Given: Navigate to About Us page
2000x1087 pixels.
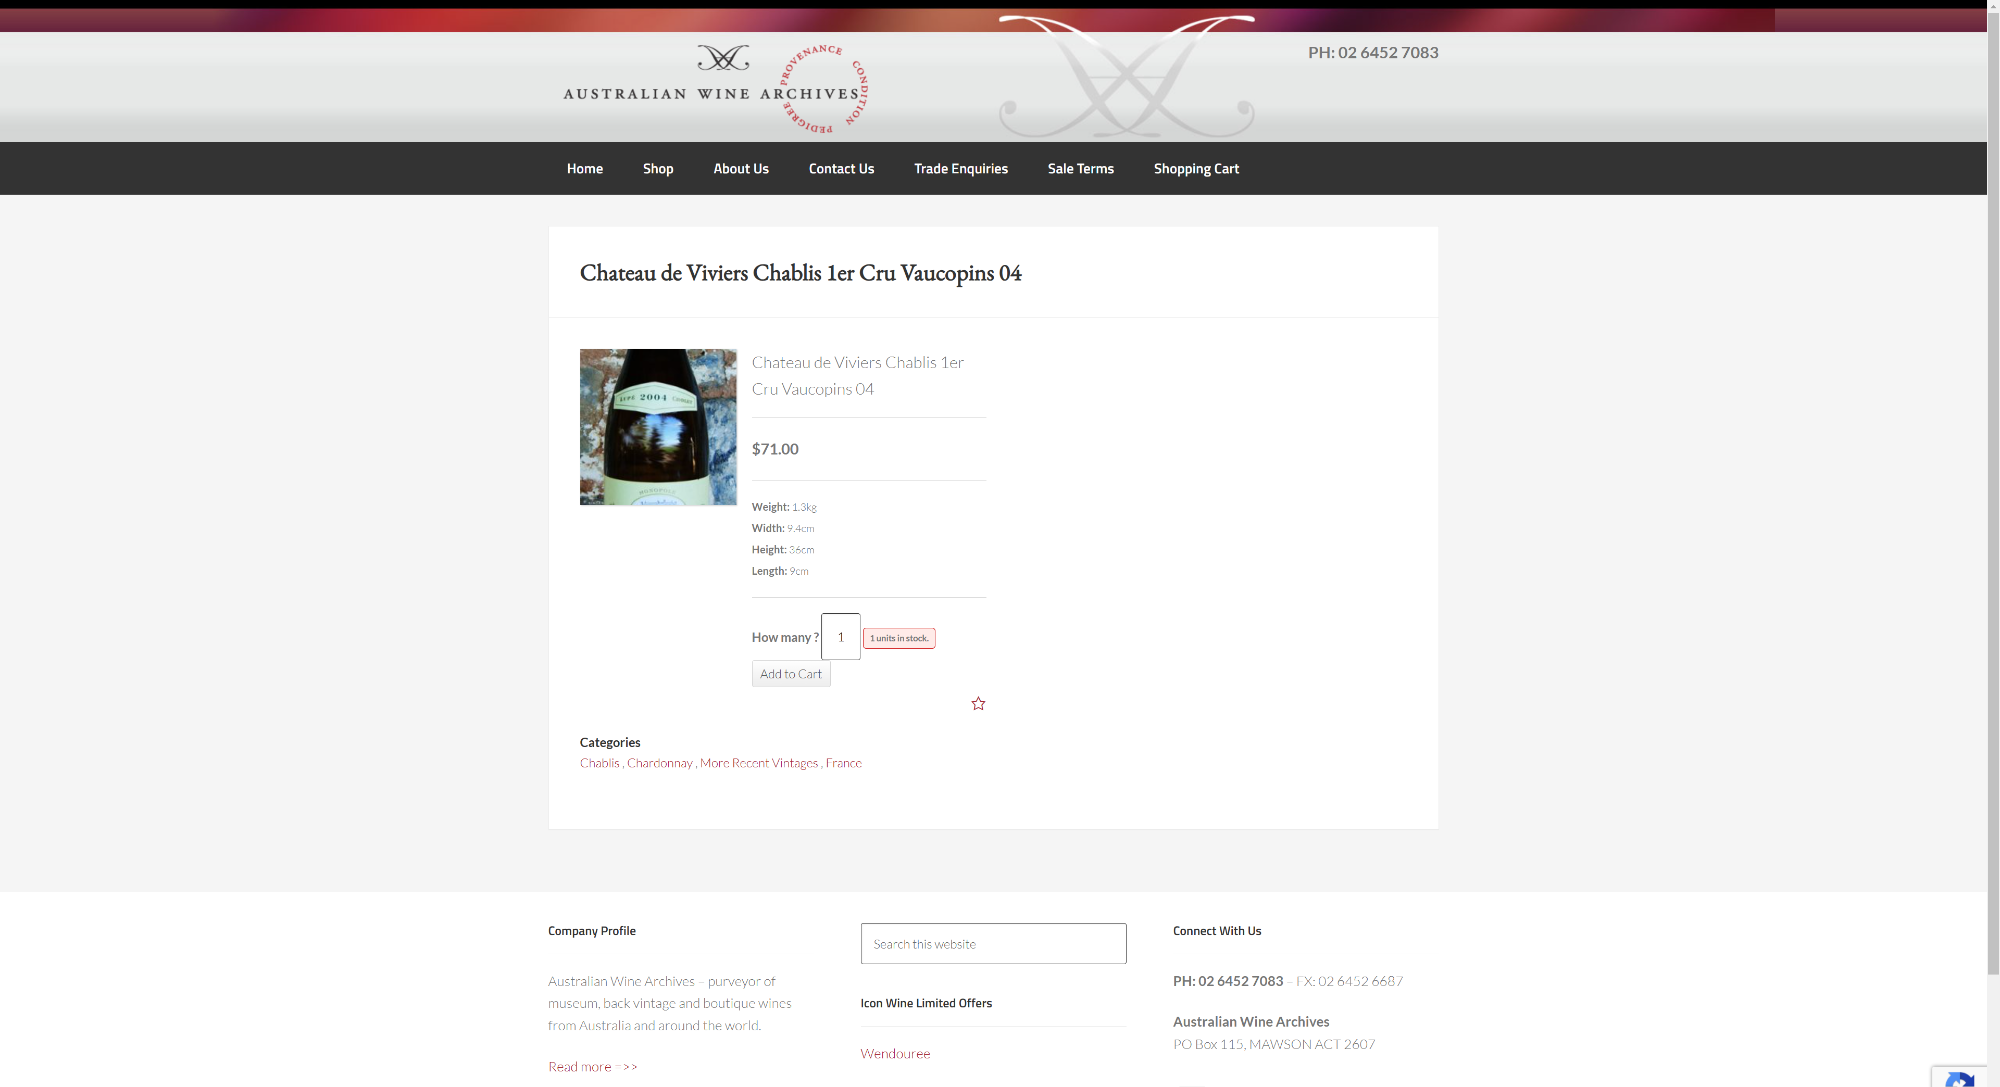Looking at the screenshot, I should [741, 169].
